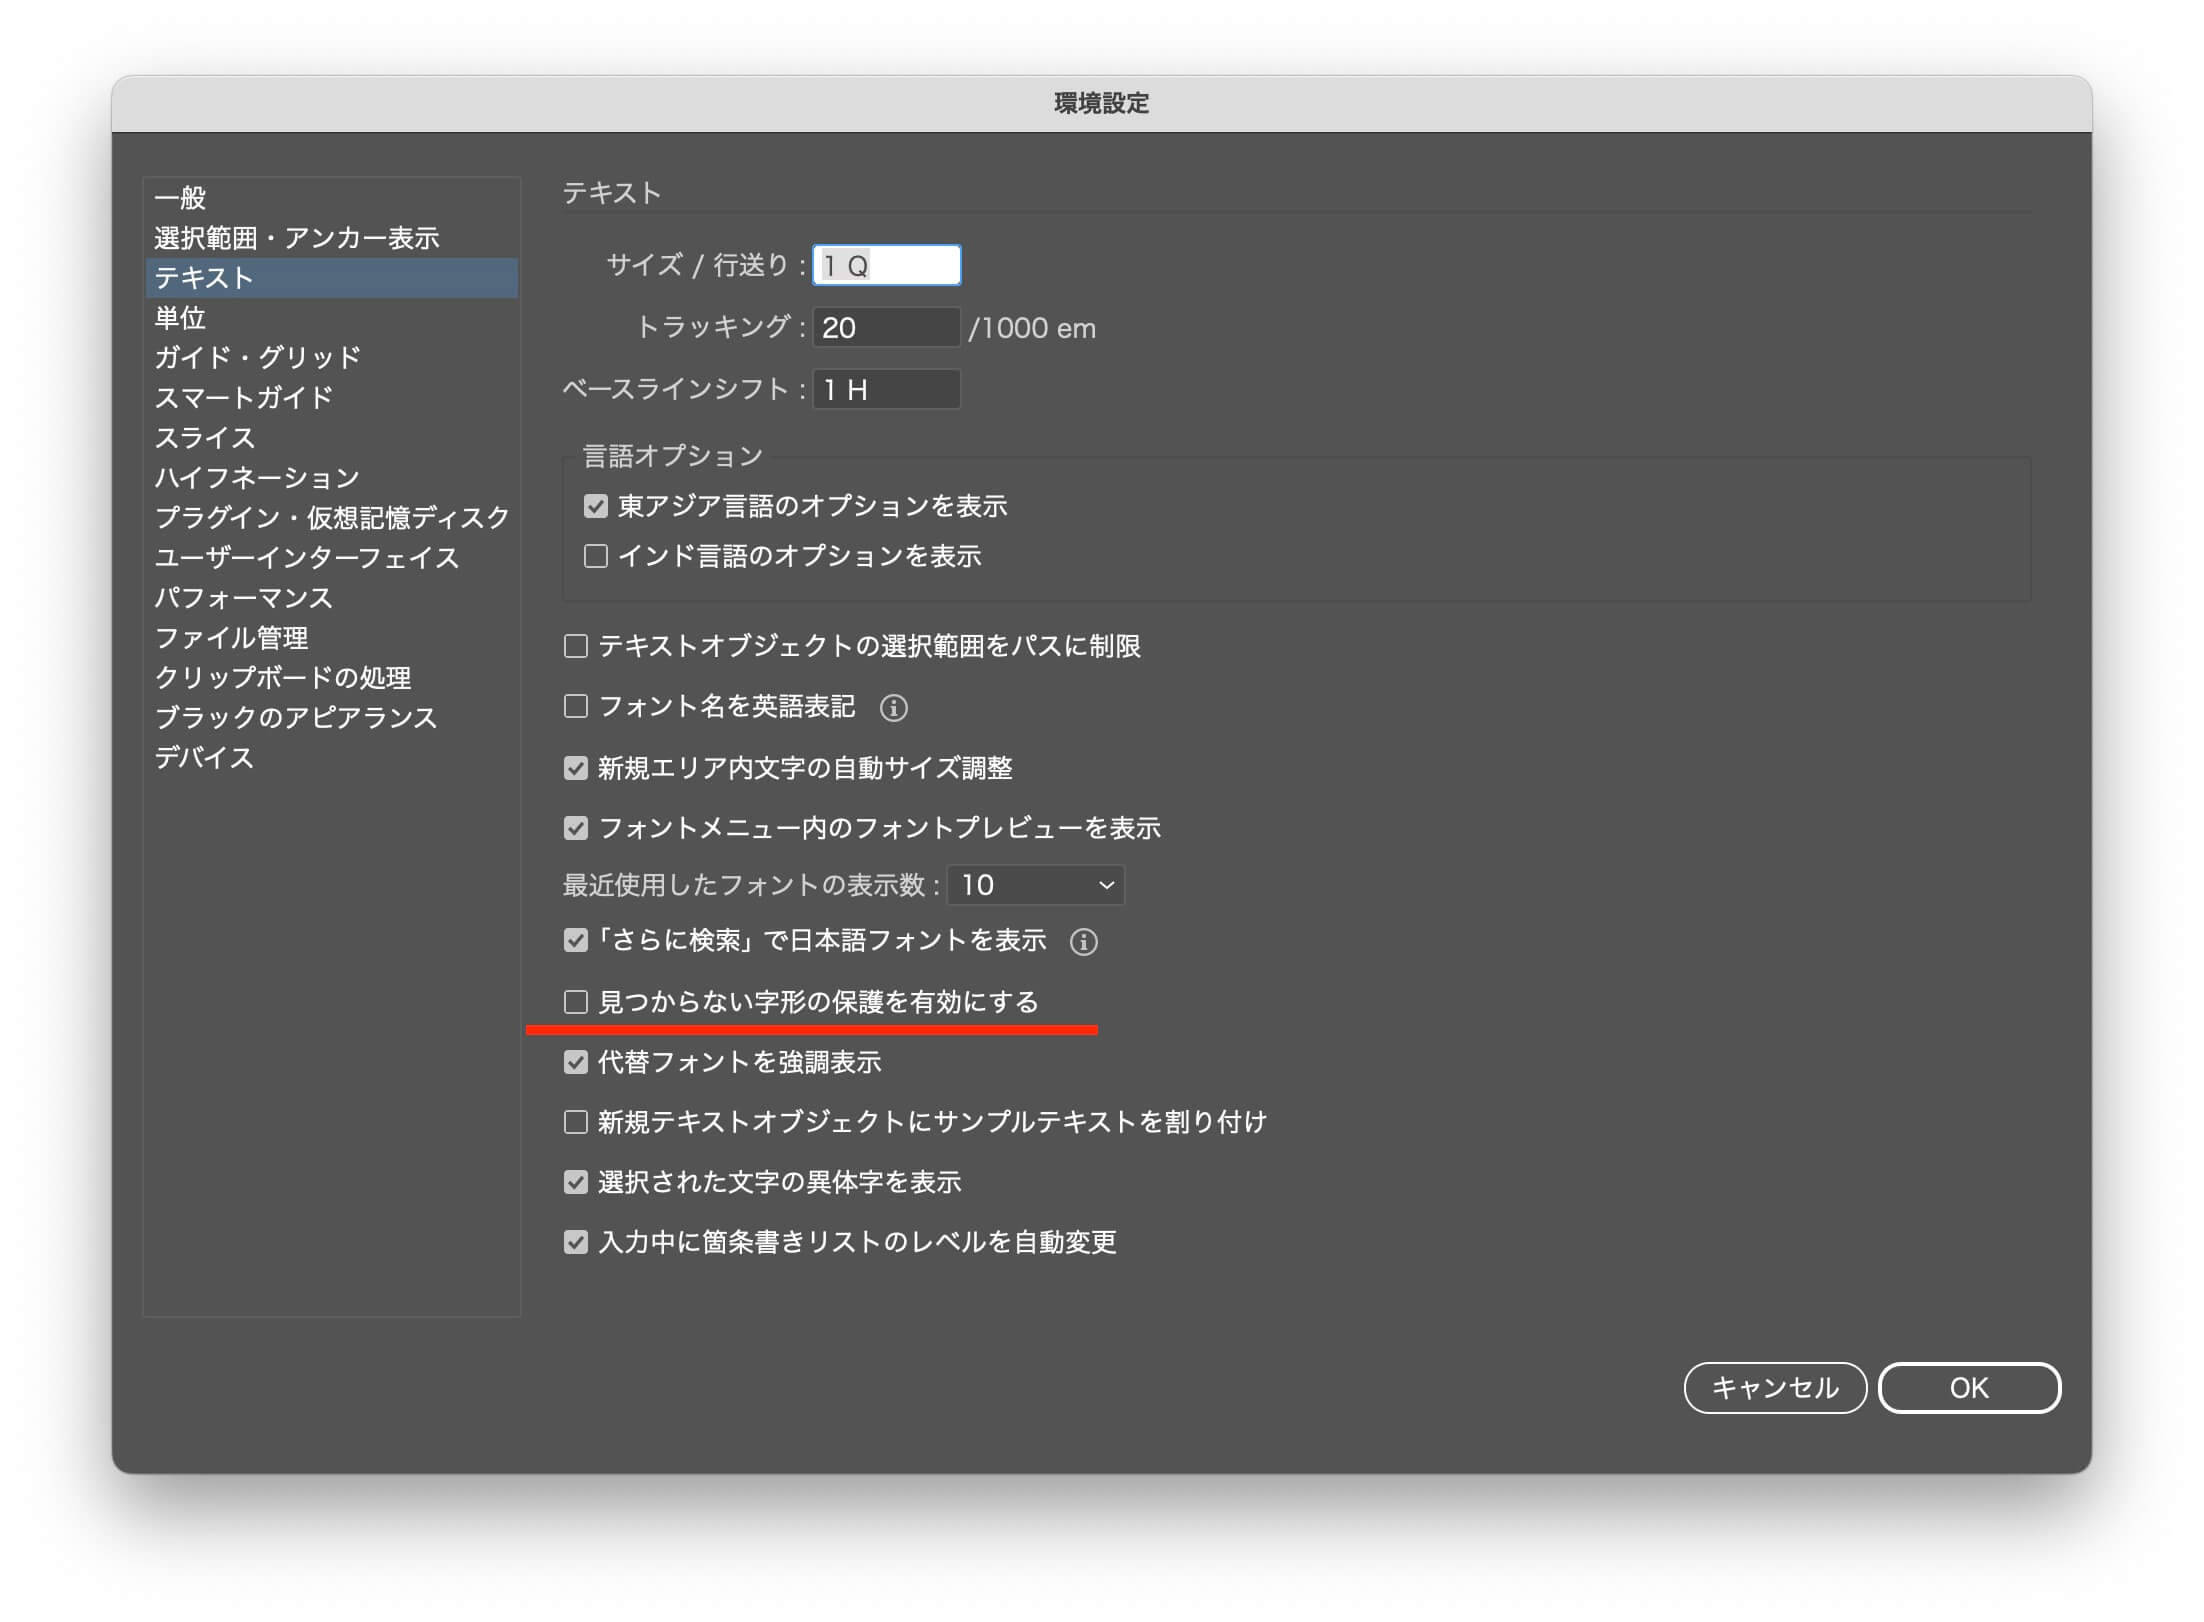Uncheck 東アジア言語のオプションを表示
Viewport: 2204px width, 1622px height.
tap(596, 506)
